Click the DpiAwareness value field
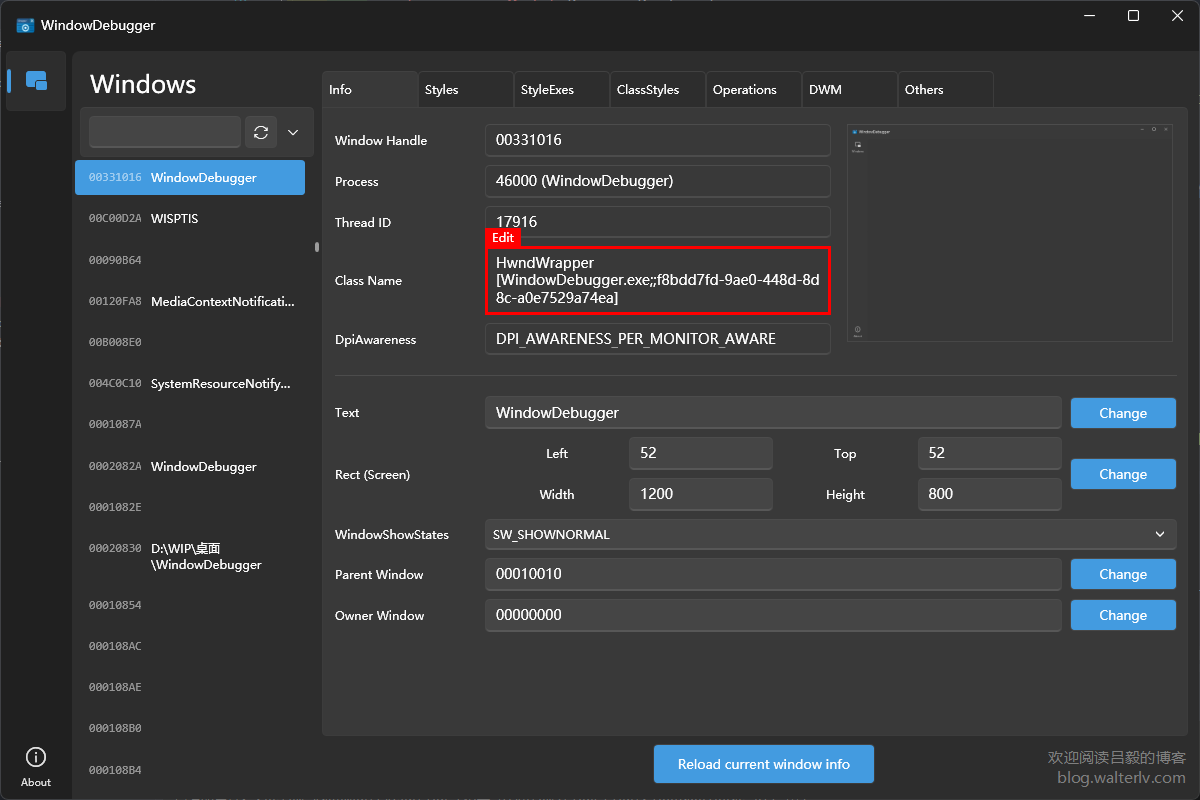Image resolution: width=1200 pixels, height=800 pixels. pyautogui.click(x=658, y=339)
